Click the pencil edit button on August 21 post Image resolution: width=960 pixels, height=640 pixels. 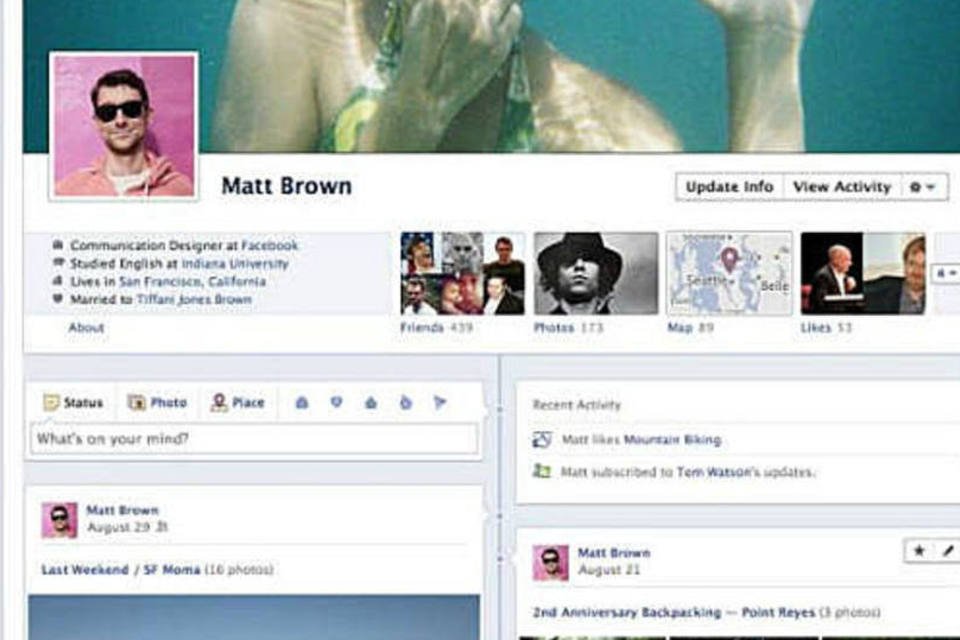coord(947,551)
